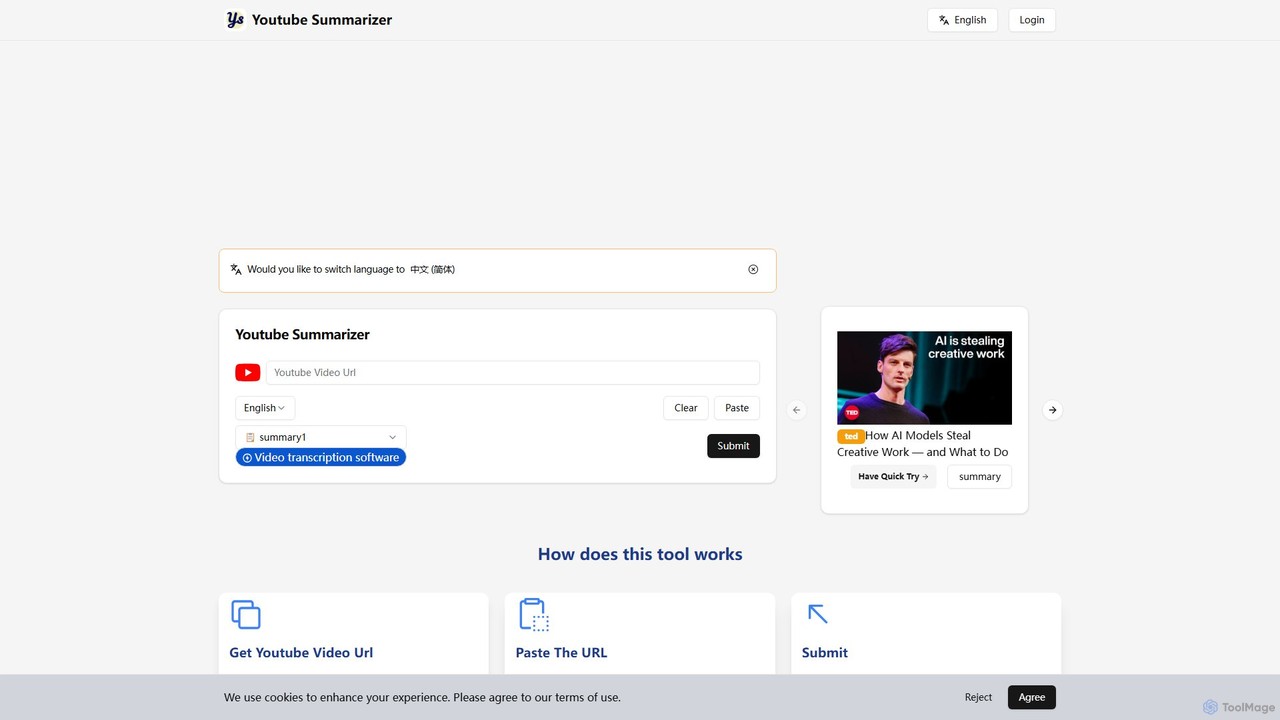This screenshot has height=720, width=1280.
Task: Click the copy icon above Get Youtube Video Url
Action: [x=246, y=614]
